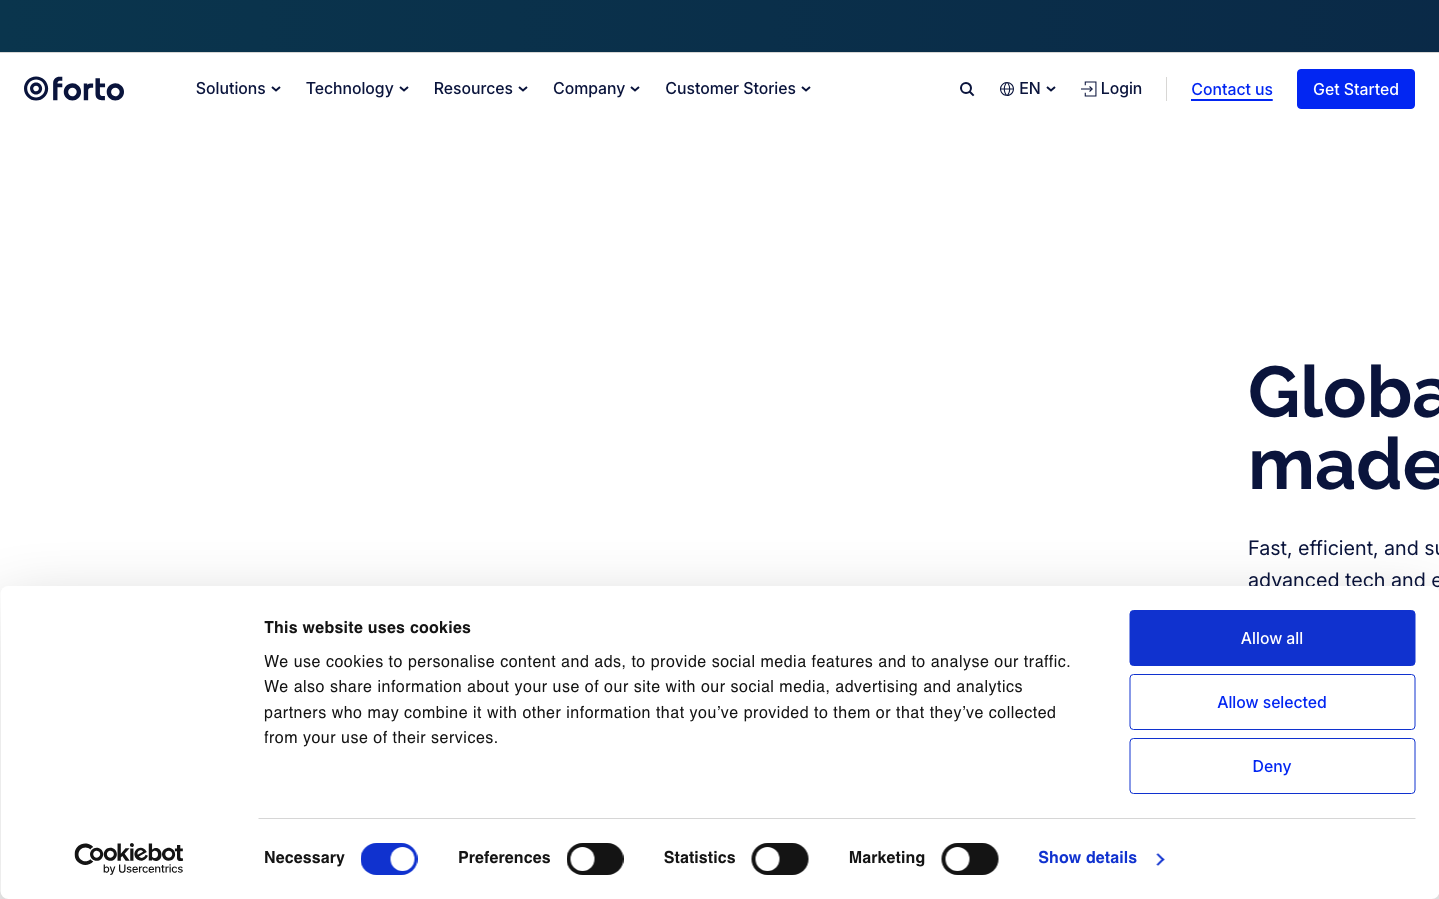Toggle the Necessary cookies switch

[x=389, y=859]
